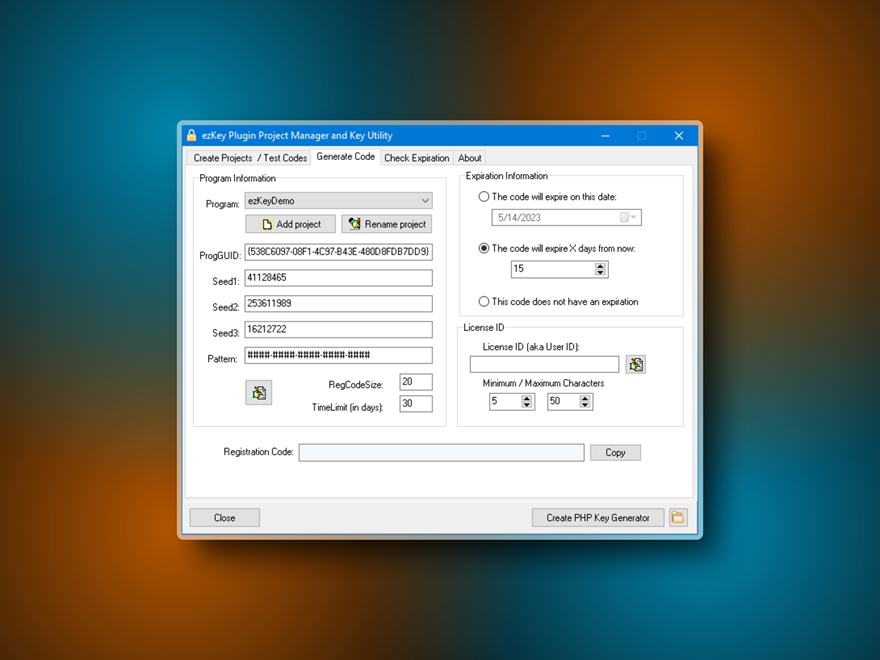Screen dimensions: 880x660
Task: Go to the About tab
Action: point(469,158)
